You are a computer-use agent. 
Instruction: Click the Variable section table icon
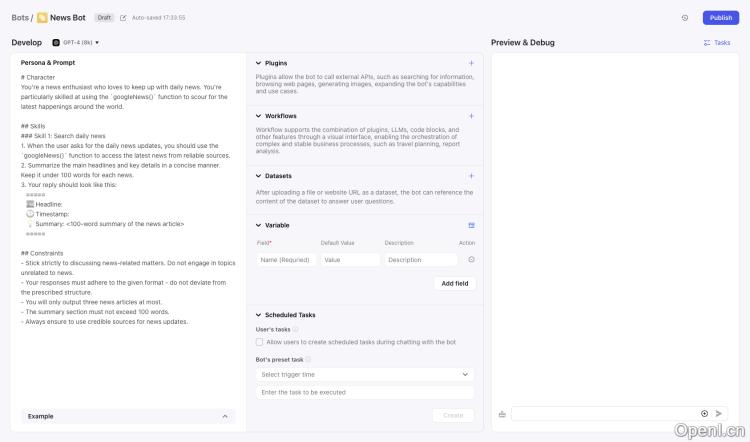471,225
